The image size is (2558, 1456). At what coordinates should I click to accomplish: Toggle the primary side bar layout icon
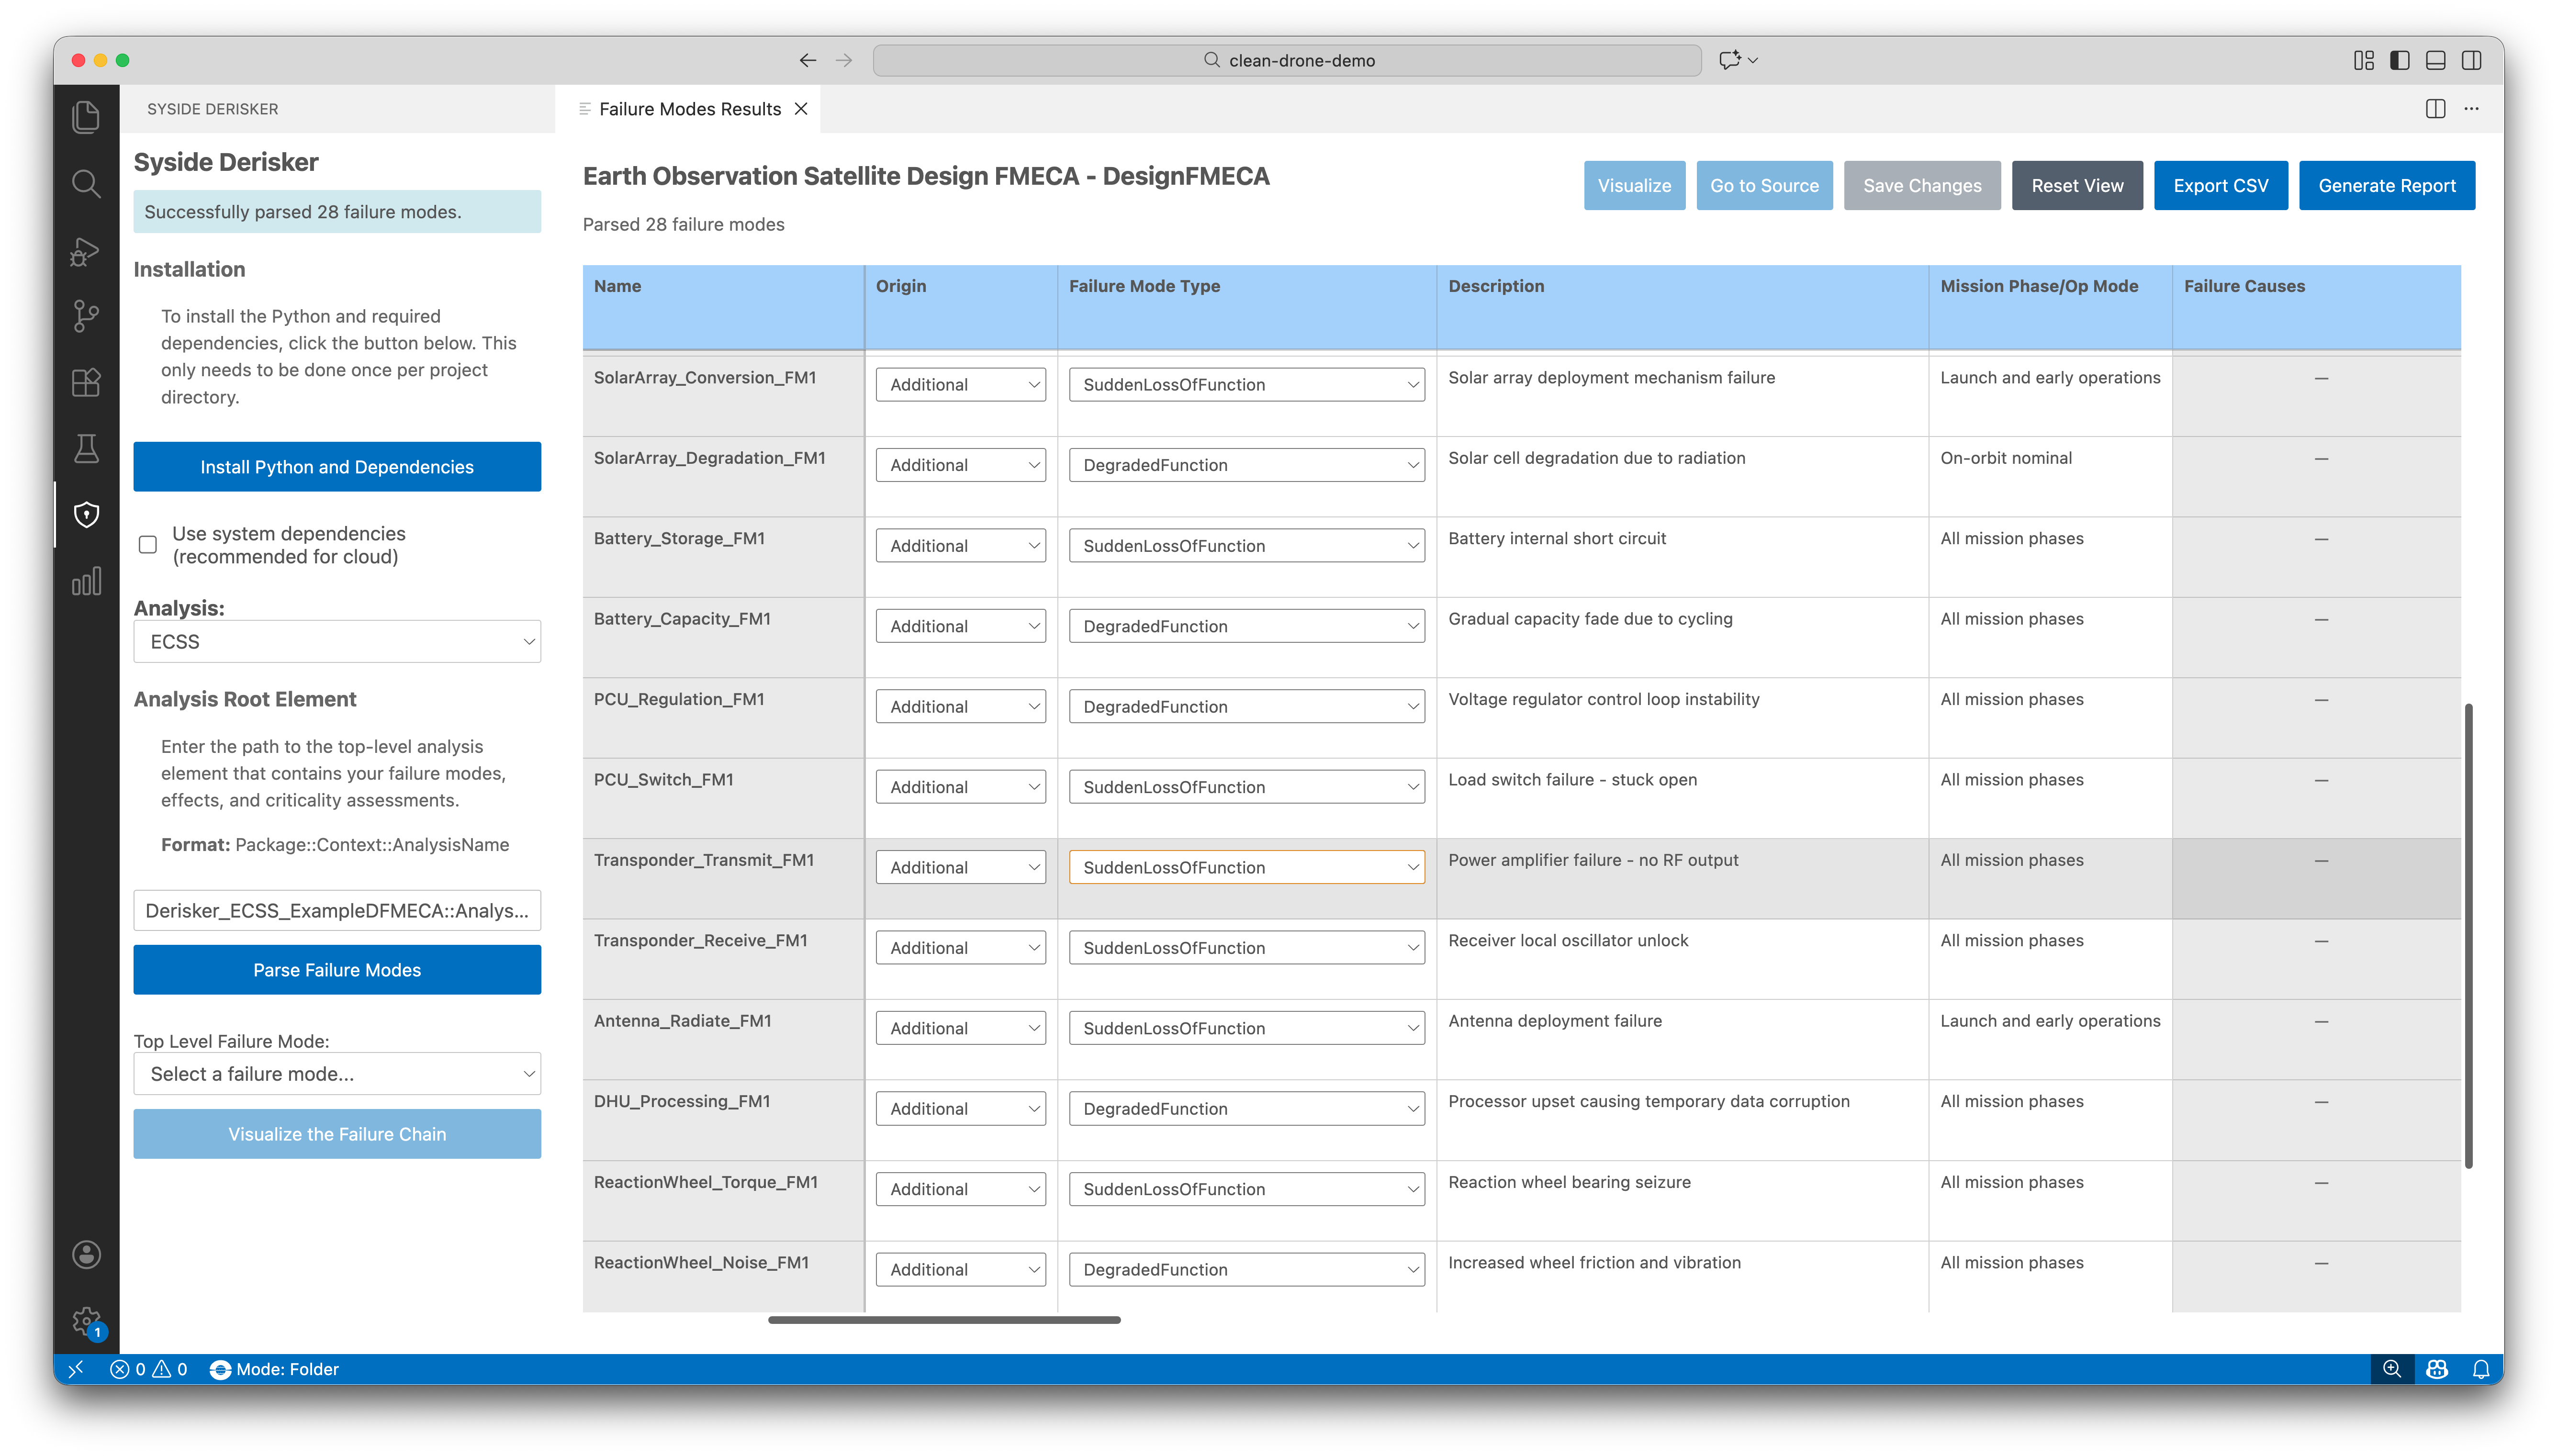click(x=2399, y=60)
